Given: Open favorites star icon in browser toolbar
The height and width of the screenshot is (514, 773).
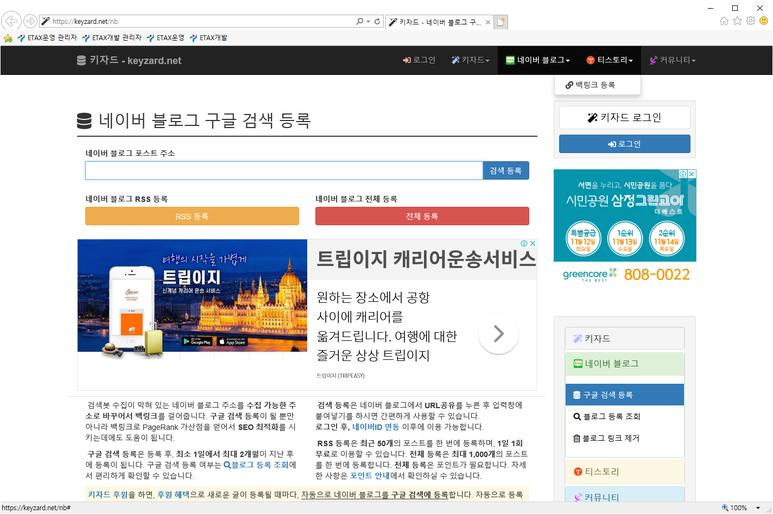Looking at the screenshot, I should [737, 21].
